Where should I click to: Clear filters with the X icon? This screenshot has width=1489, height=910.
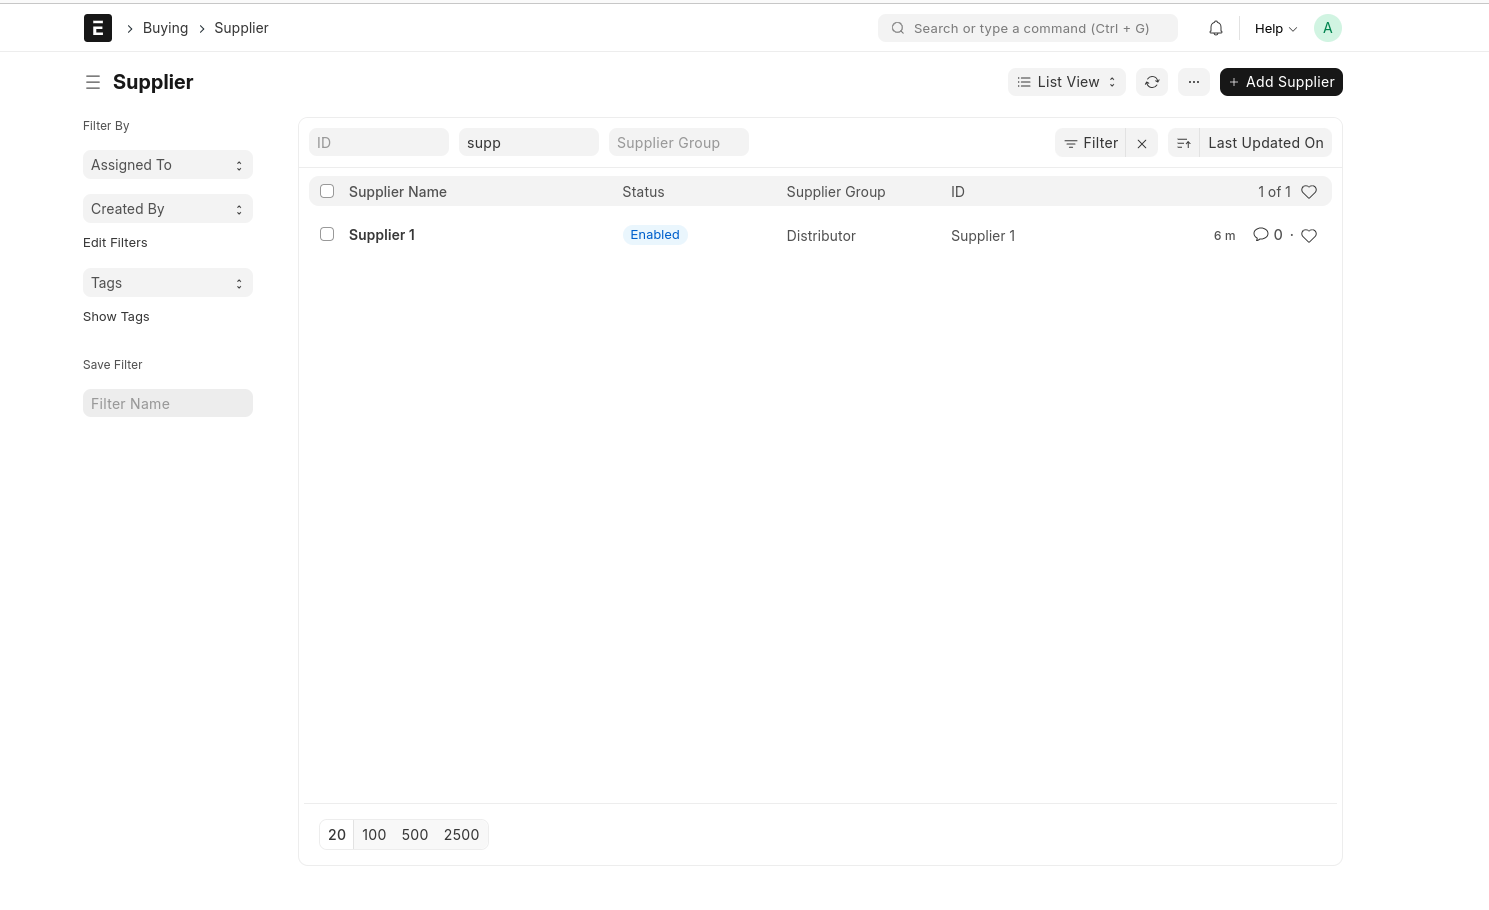1142,143
